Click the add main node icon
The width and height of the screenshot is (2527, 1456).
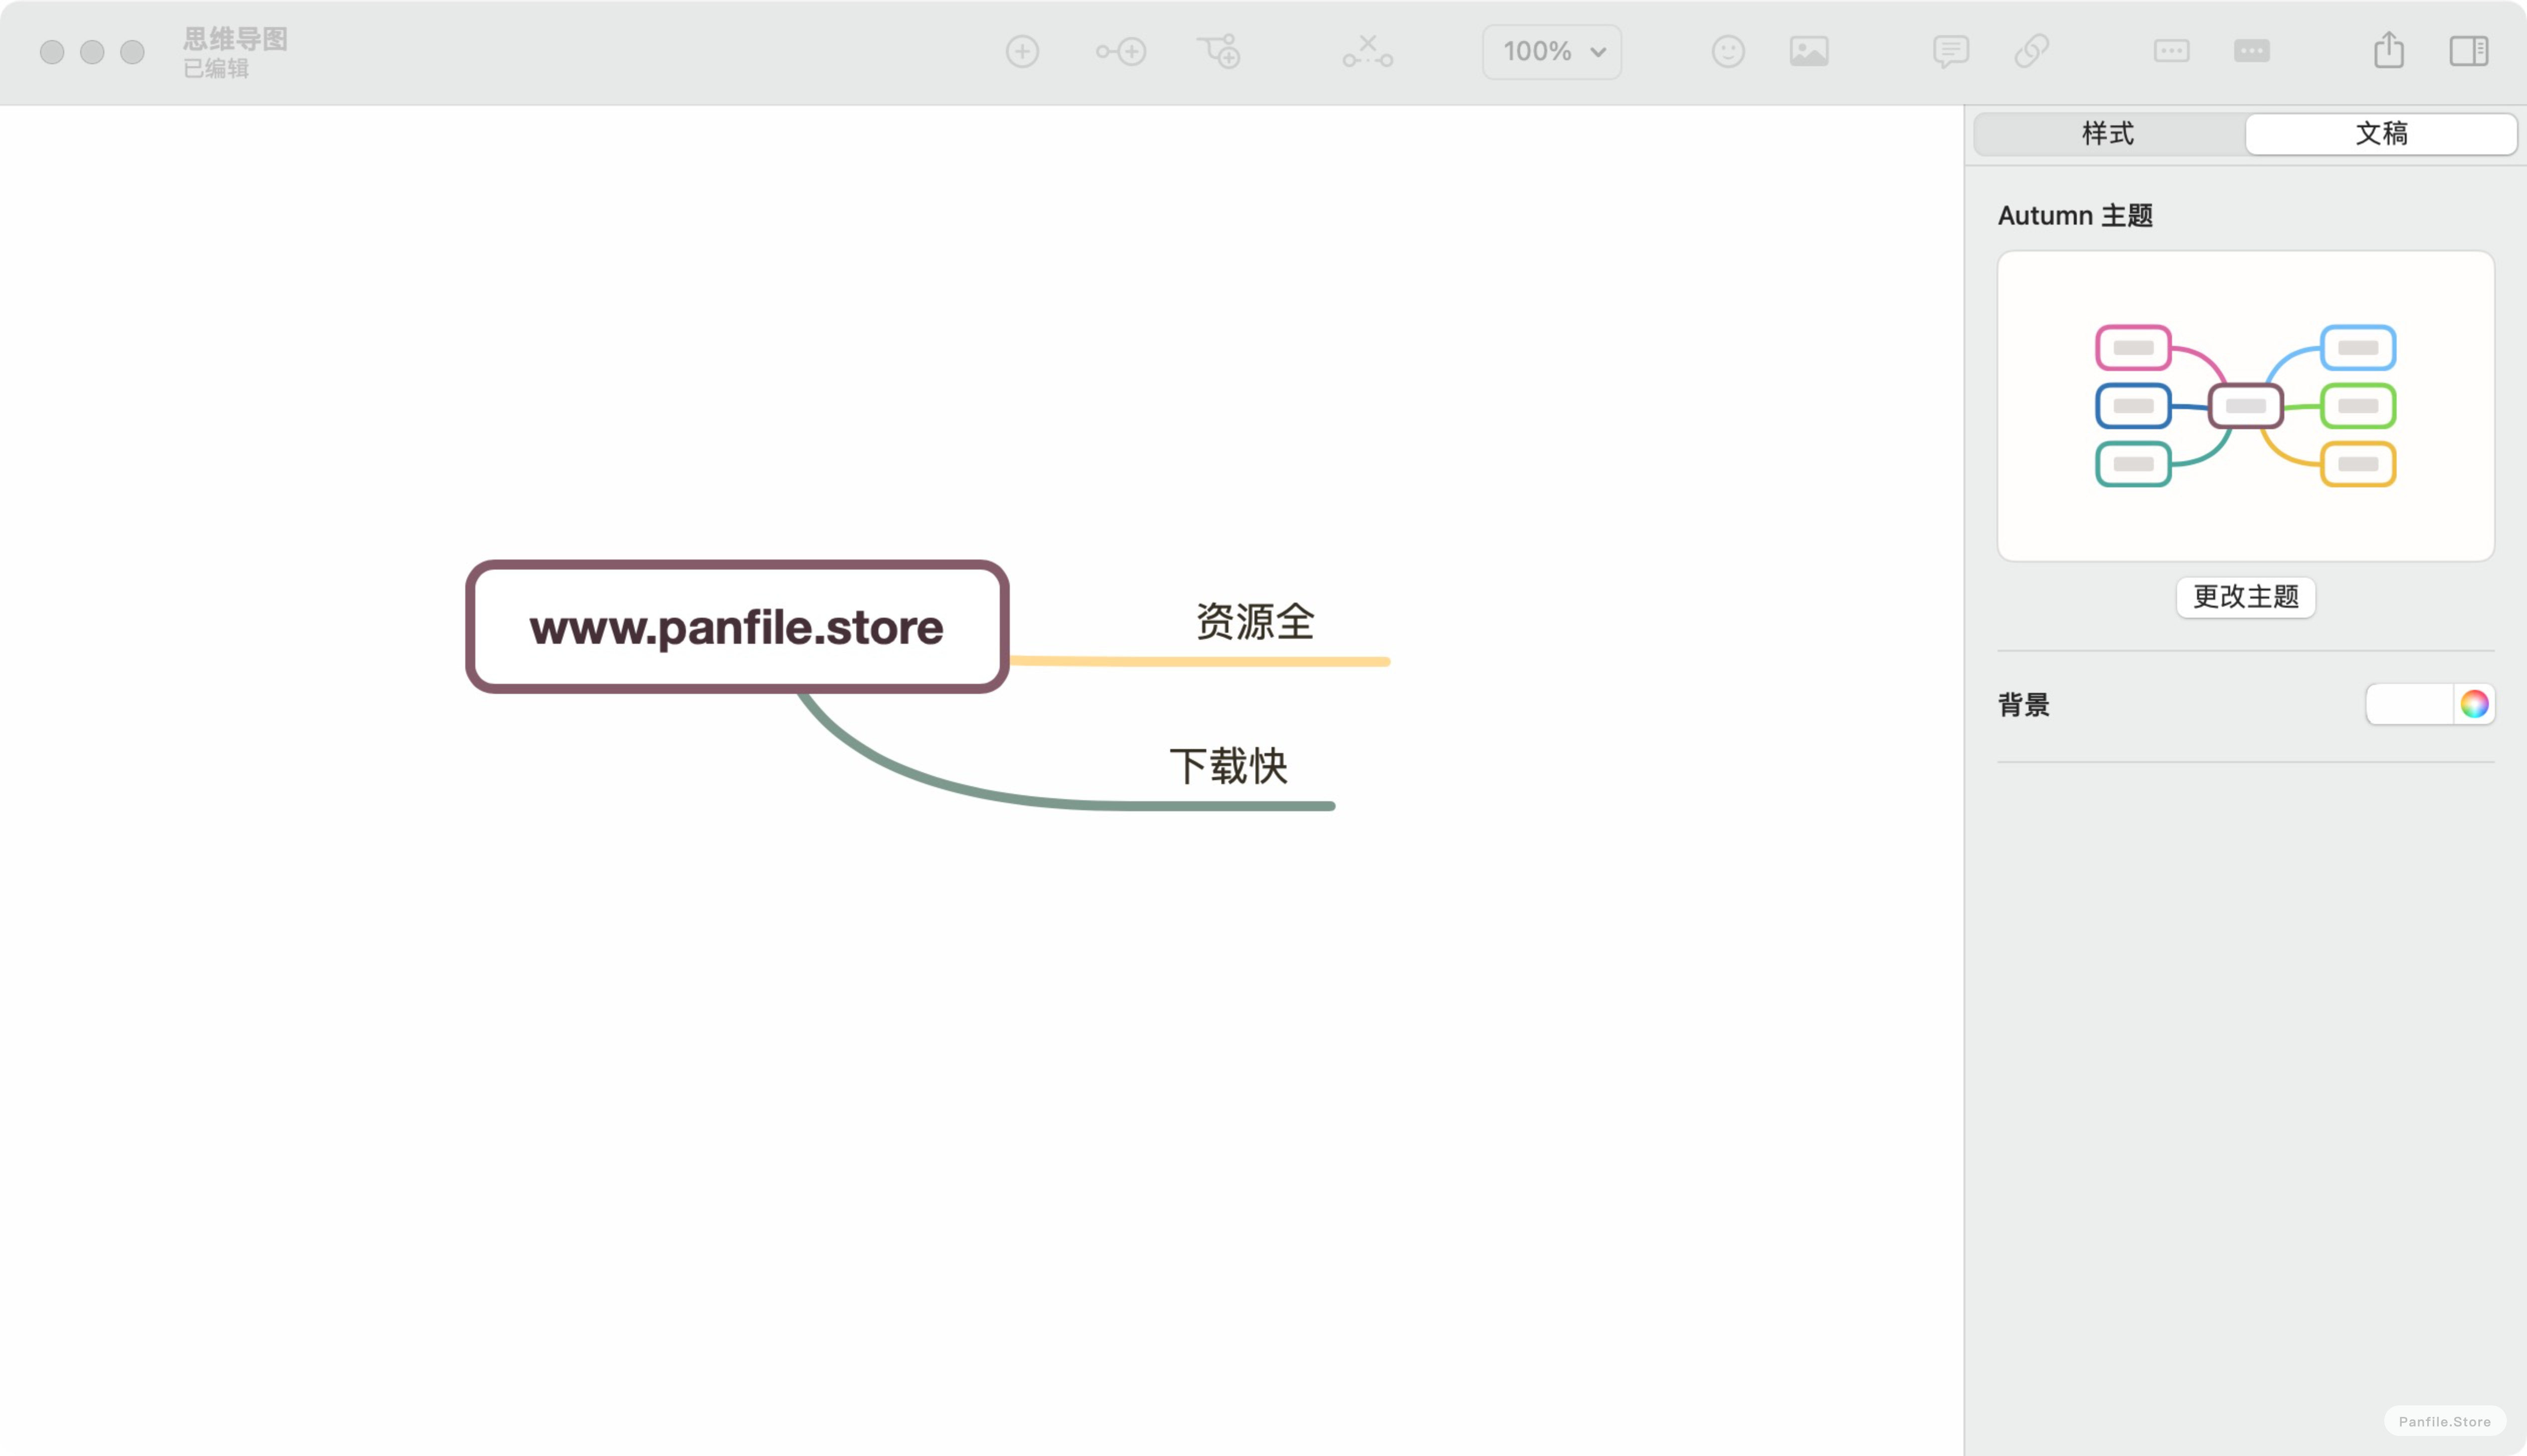pyautogui.click(x=1022, y=51)
